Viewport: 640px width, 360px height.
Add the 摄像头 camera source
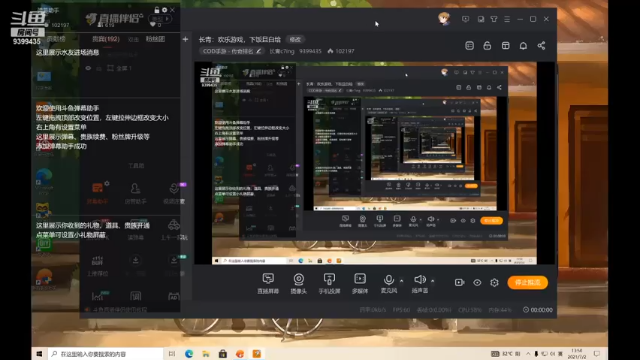coord(298,283)
